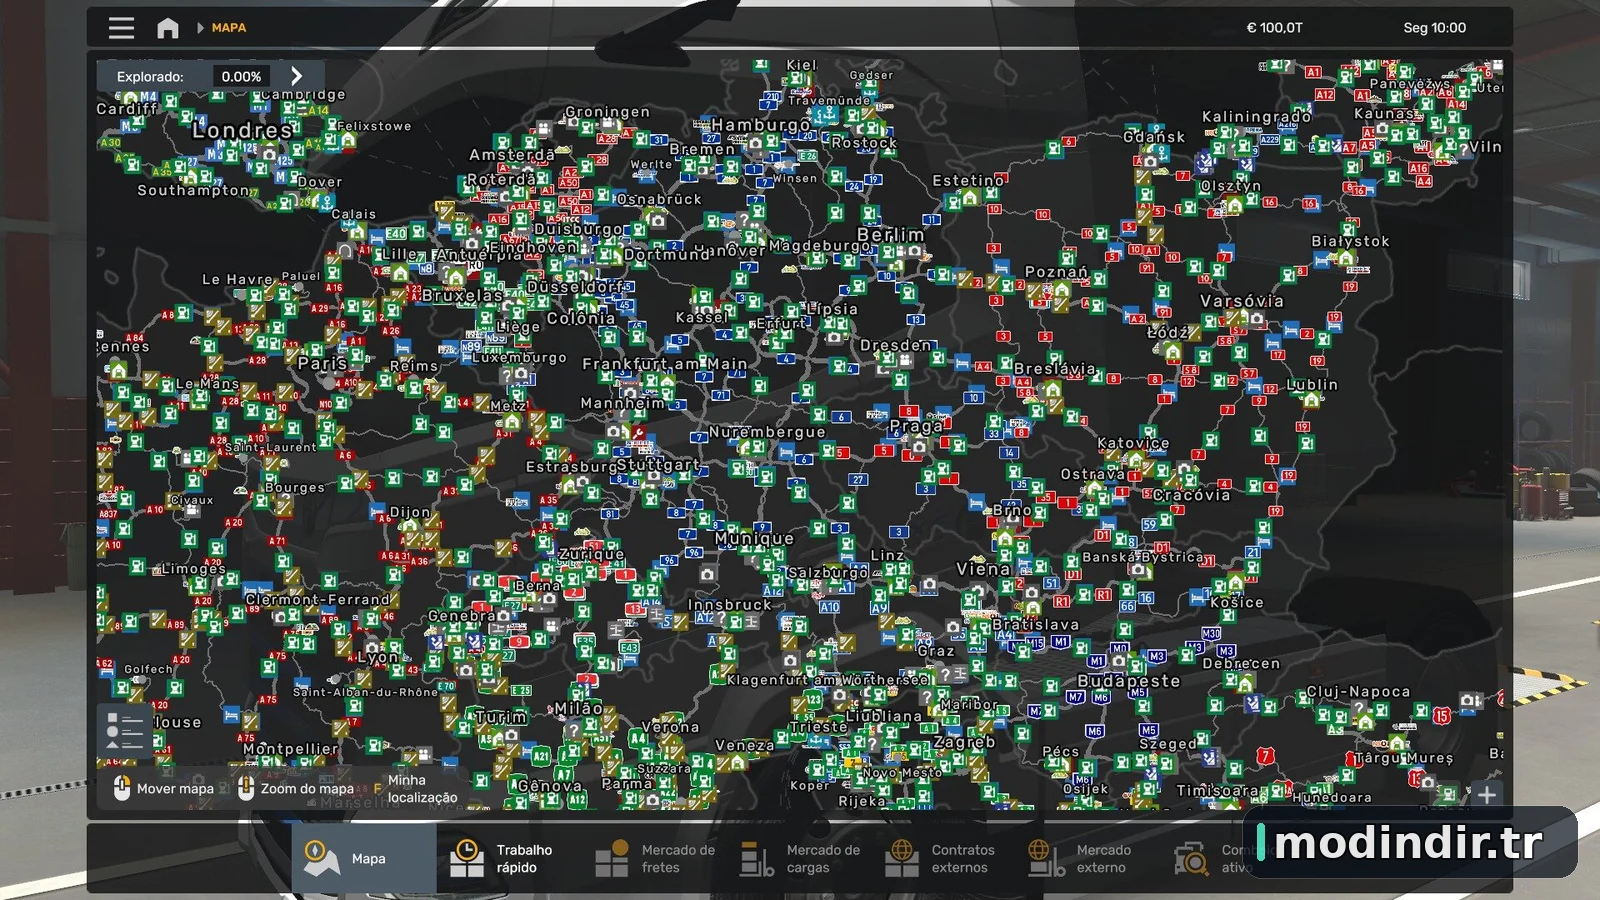
Task: Select the Viena city label
Action: (x=983, y=569)
